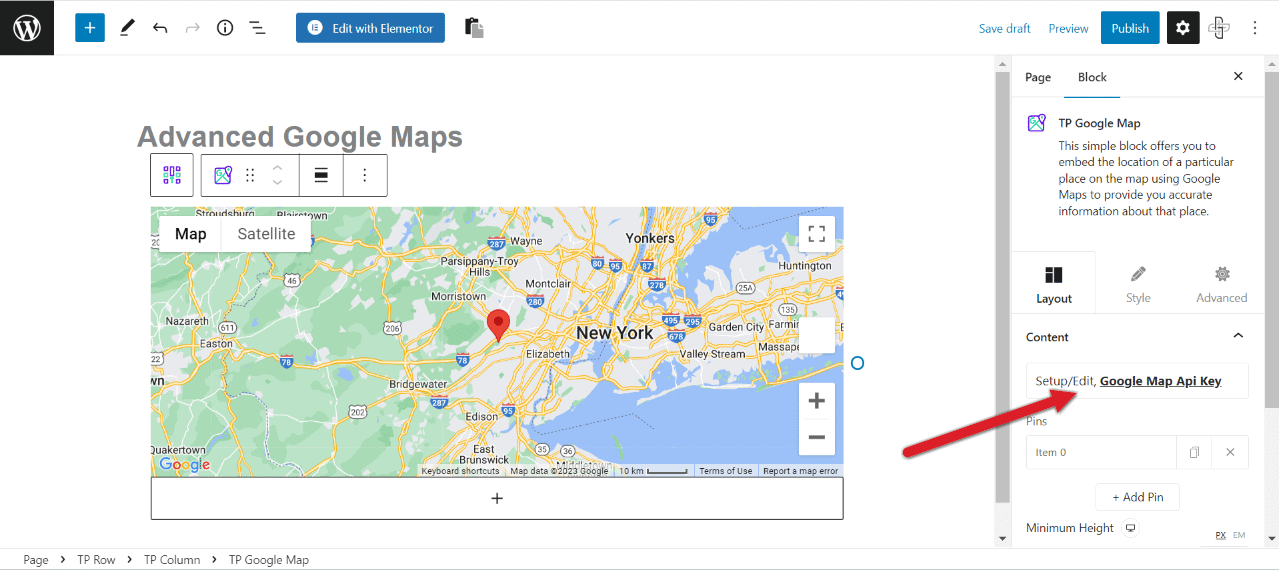This screenshot has height=570, width=1279.
Task: Click the TP Google Map block type icon
Action: pyautogui.click(x=223, y=175)
